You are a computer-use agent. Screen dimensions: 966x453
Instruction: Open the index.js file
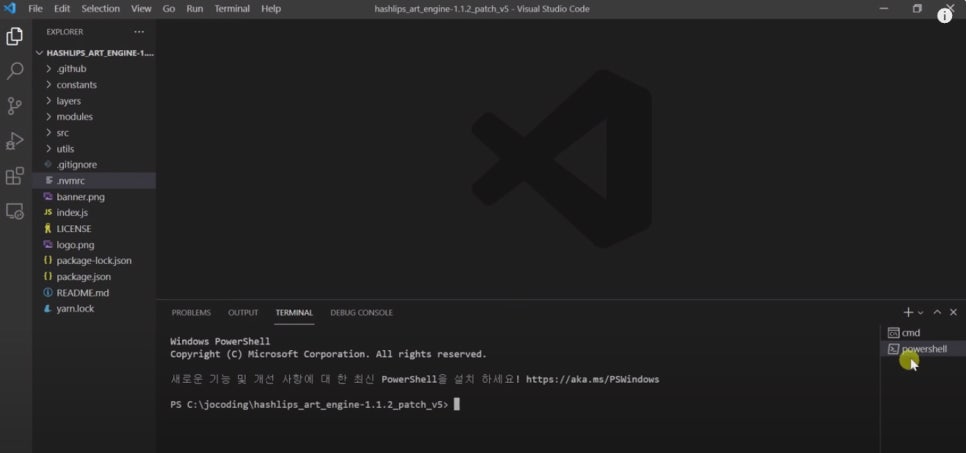coord(94,213)
